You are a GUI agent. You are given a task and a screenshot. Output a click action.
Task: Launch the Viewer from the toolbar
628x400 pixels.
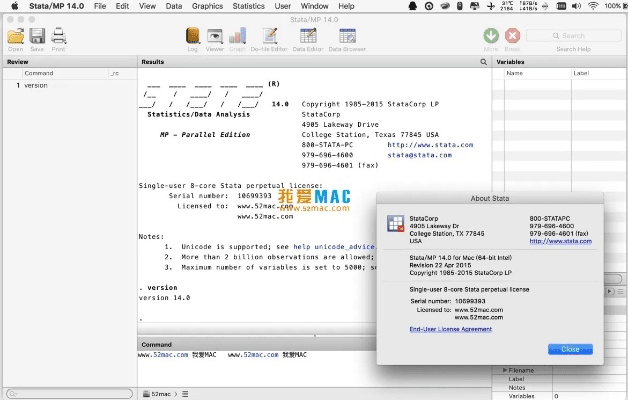pyautogui.click(x=215, y=37)
